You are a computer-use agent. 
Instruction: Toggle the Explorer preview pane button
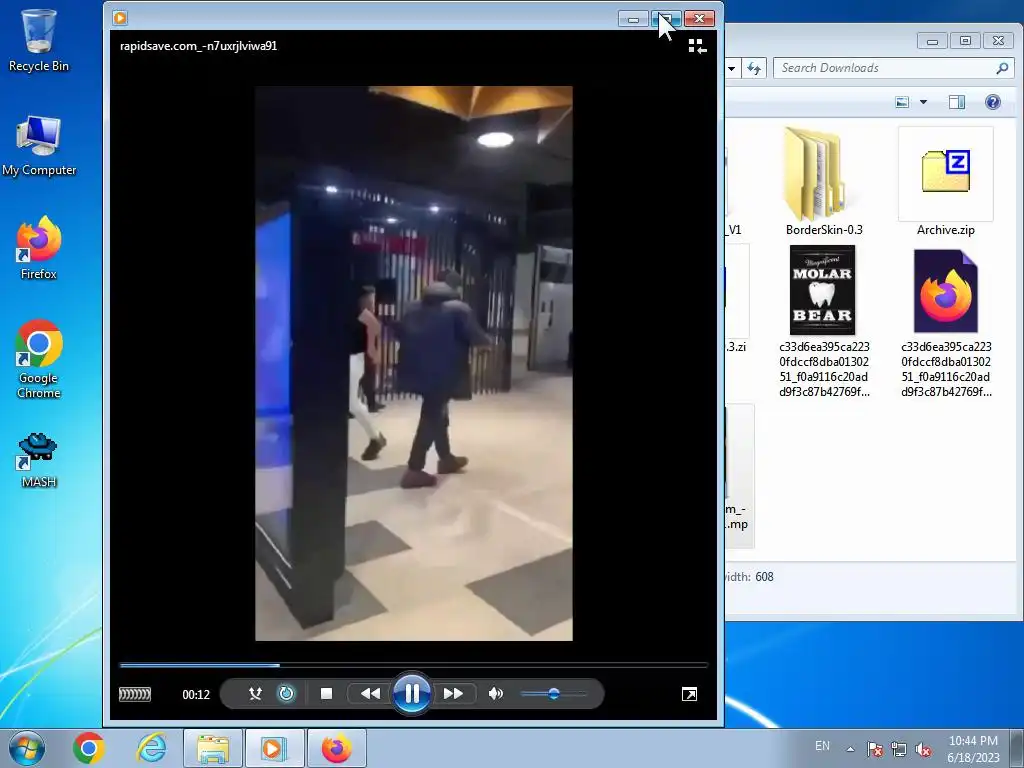click(957, 102)
